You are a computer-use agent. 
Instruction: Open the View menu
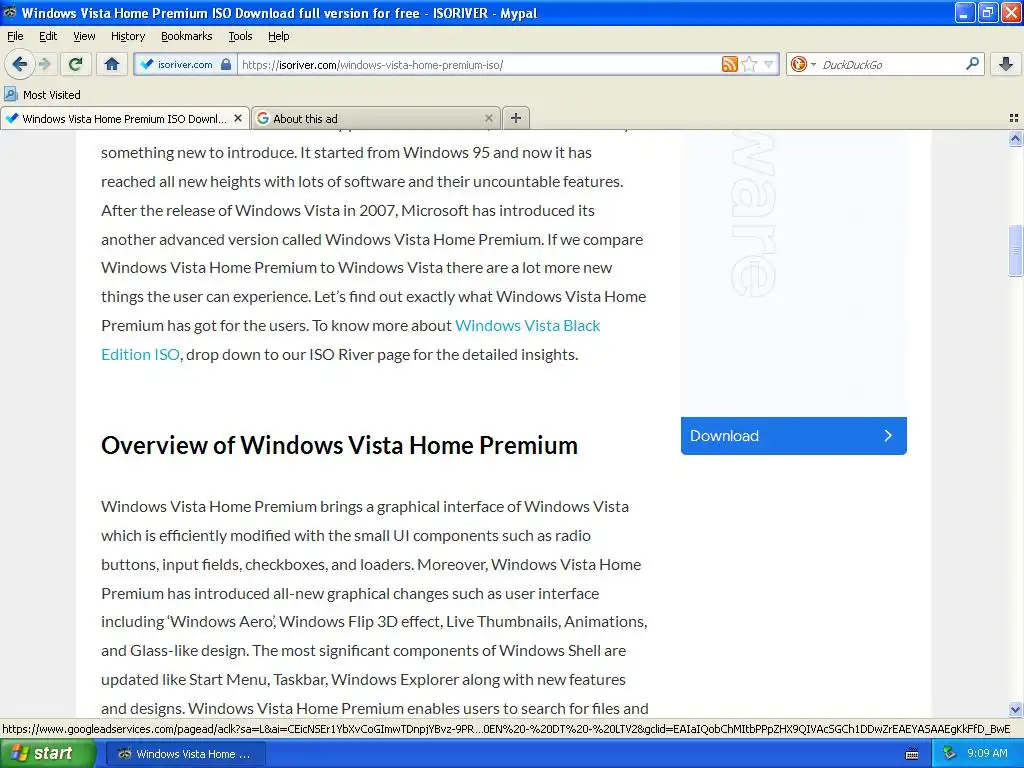[x=84, y=36]
